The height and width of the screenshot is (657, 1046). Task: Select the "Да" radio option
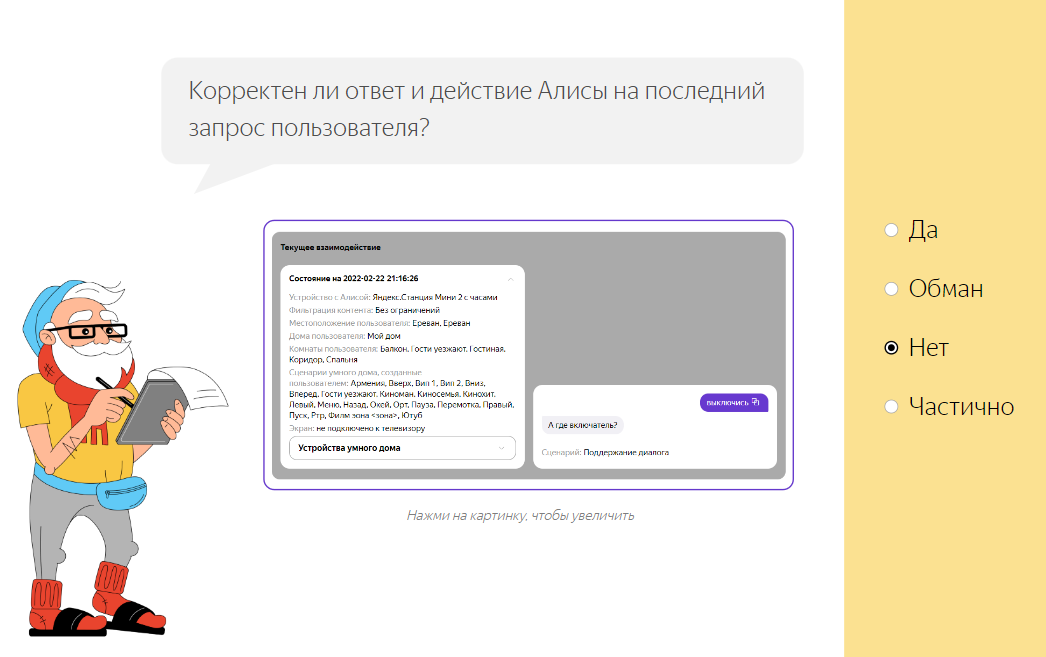(891, 230)
